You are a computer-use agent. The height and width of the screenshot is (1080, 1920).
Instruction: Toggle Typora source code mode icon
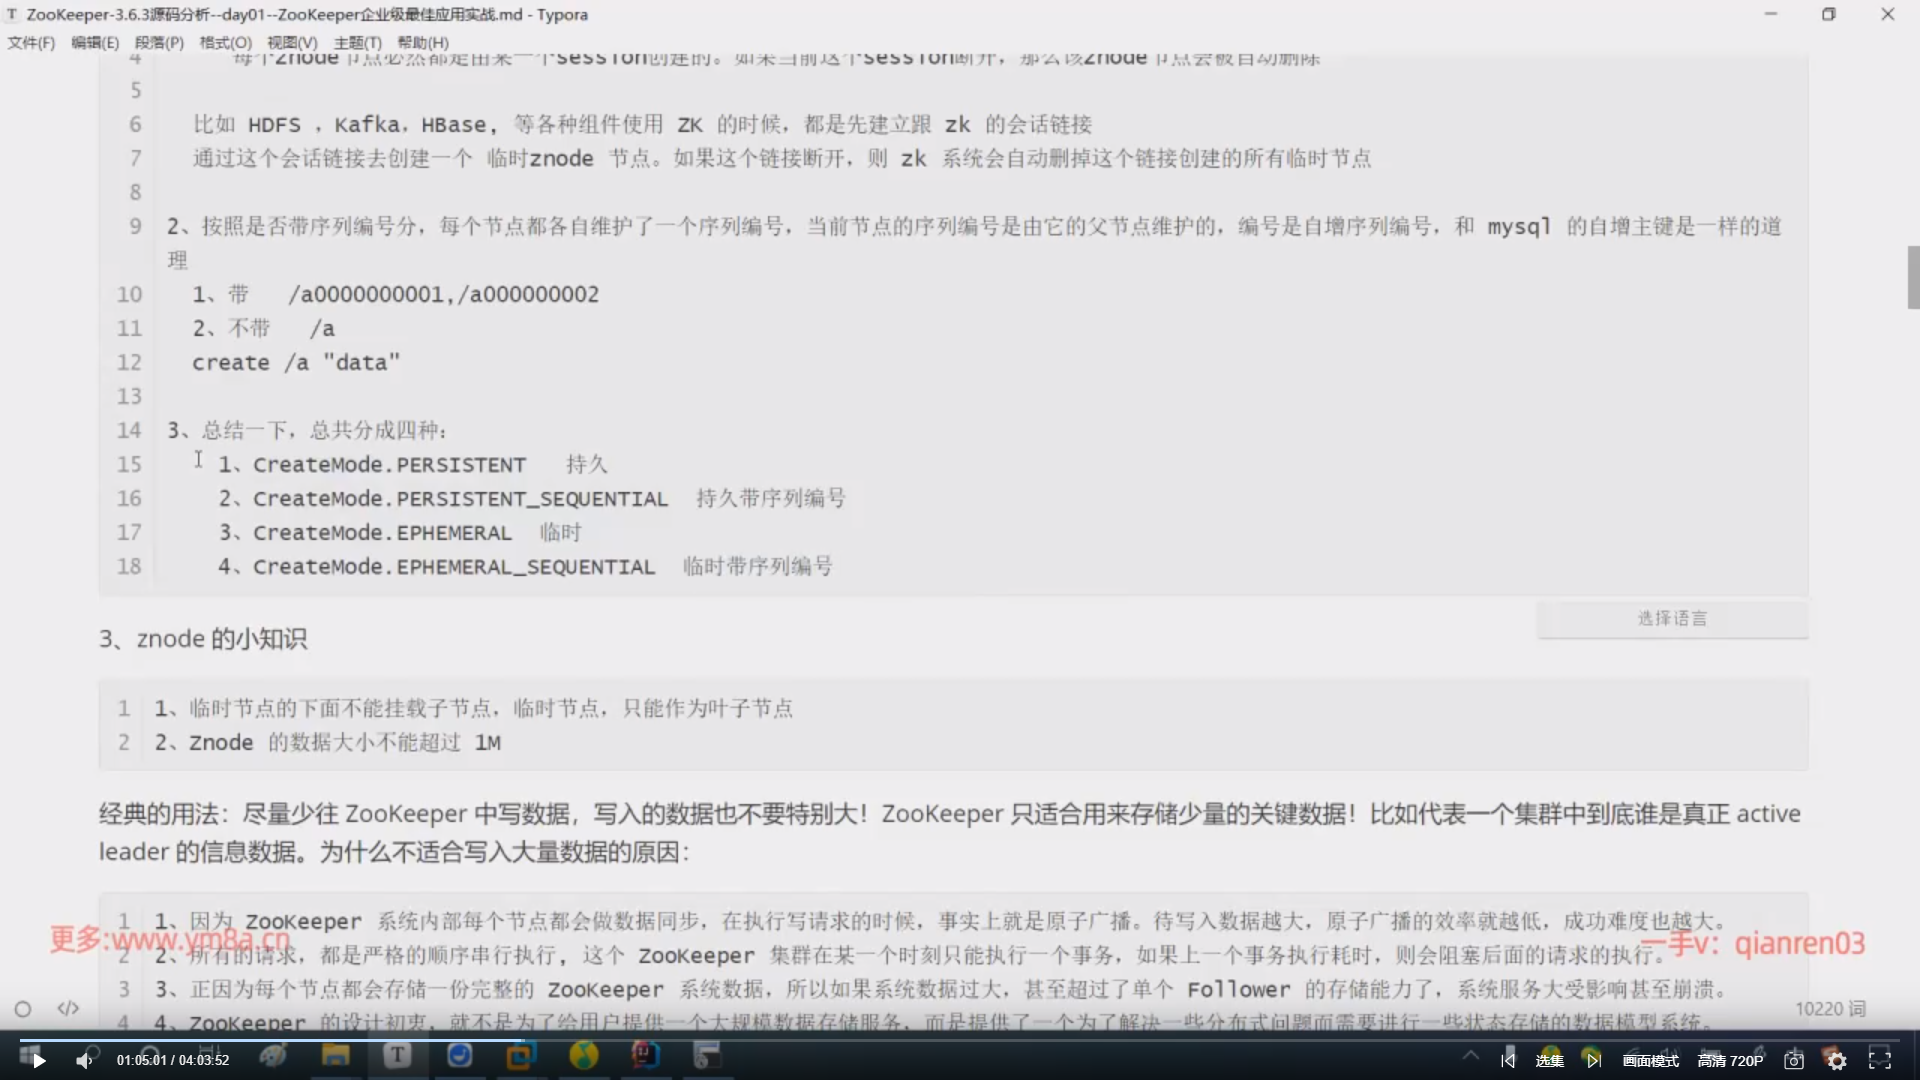click(68, 1008)
